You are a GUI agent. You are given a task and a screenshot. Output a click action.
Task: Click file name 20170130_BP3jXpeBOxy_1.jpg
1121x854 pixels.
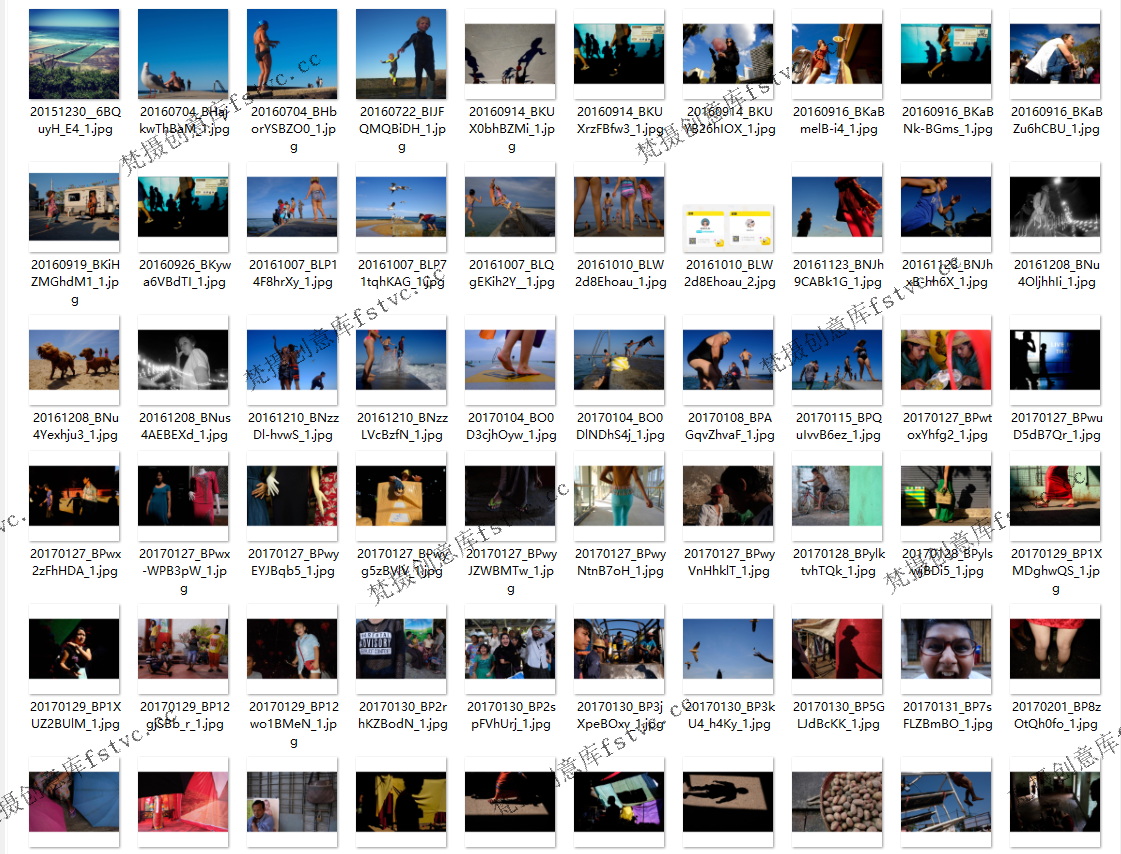(x=621, y=715)
